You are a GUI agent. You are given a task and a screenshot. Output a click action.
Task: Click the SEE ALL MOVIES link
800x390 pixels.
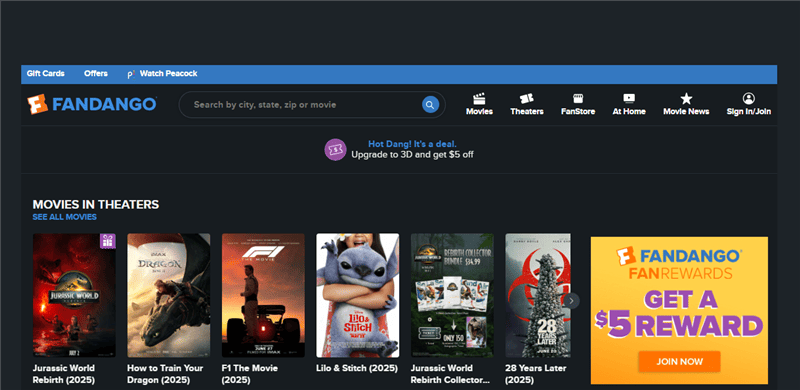(x=64, y=217)
